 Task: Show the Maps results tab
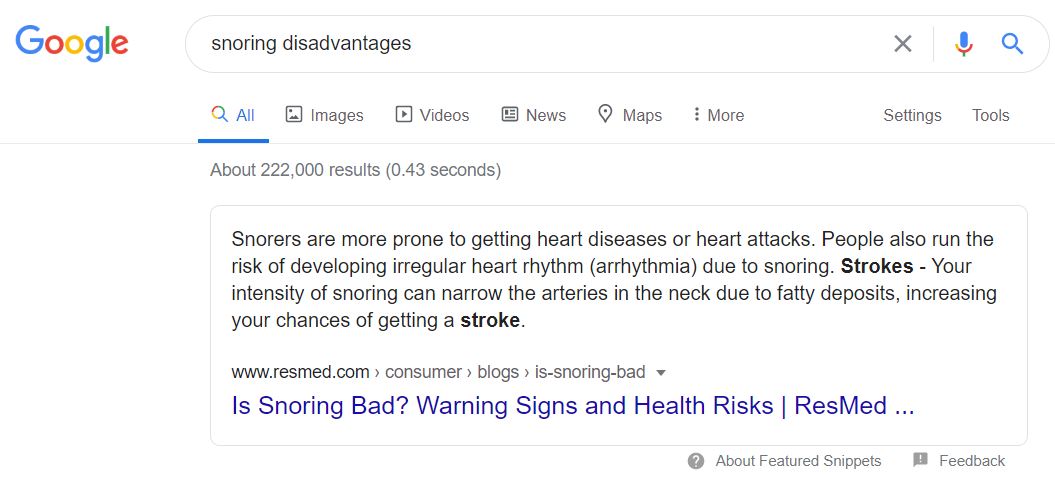[630, 115]
